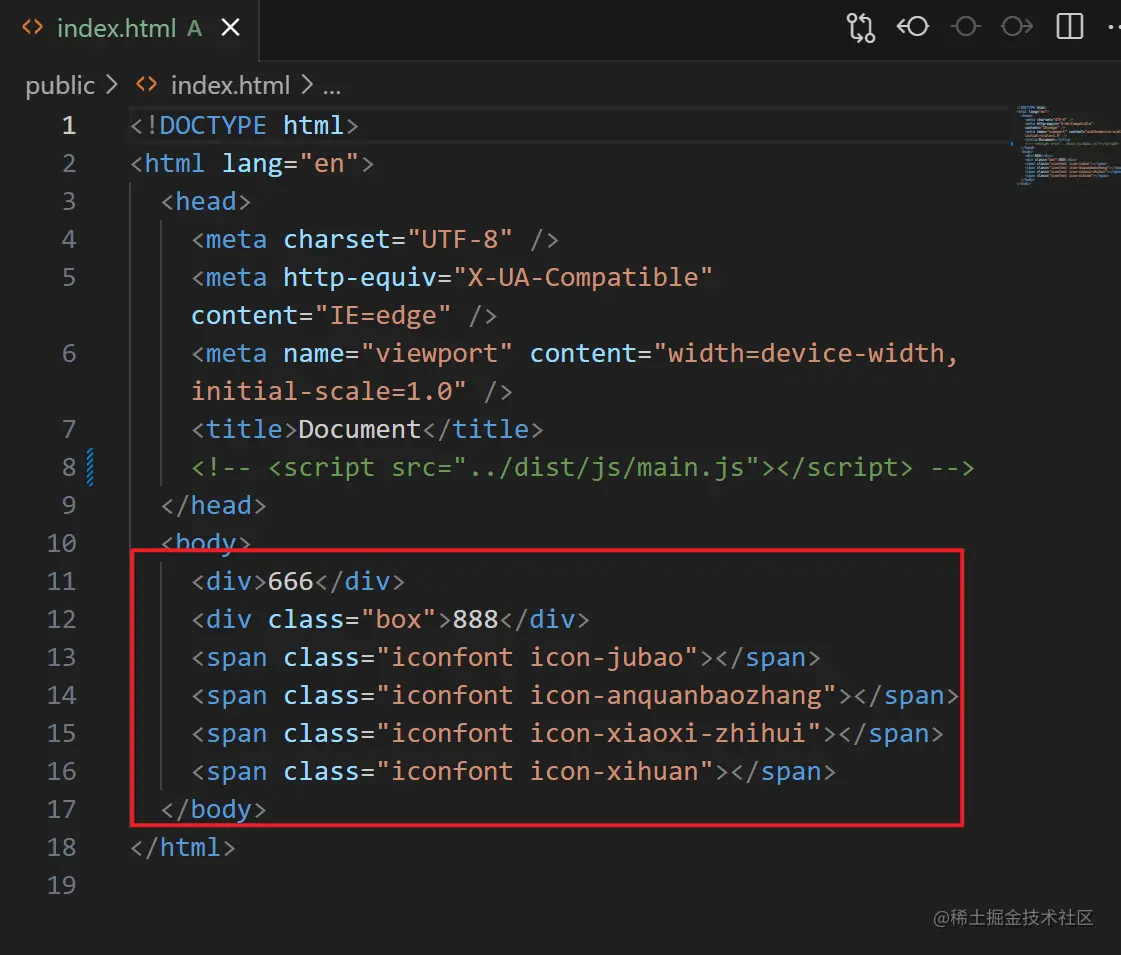Click line number 19 in gutter
Image resolution: width=1121 pixels, height=955 pixels.
click(61, 885)
